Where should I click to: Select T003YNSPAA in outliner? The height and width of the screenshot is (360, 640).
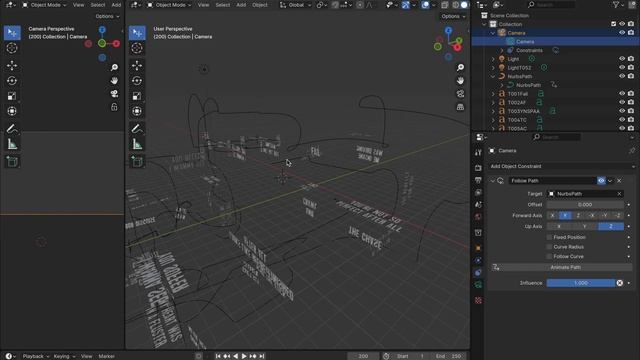(x=523, y=111)
